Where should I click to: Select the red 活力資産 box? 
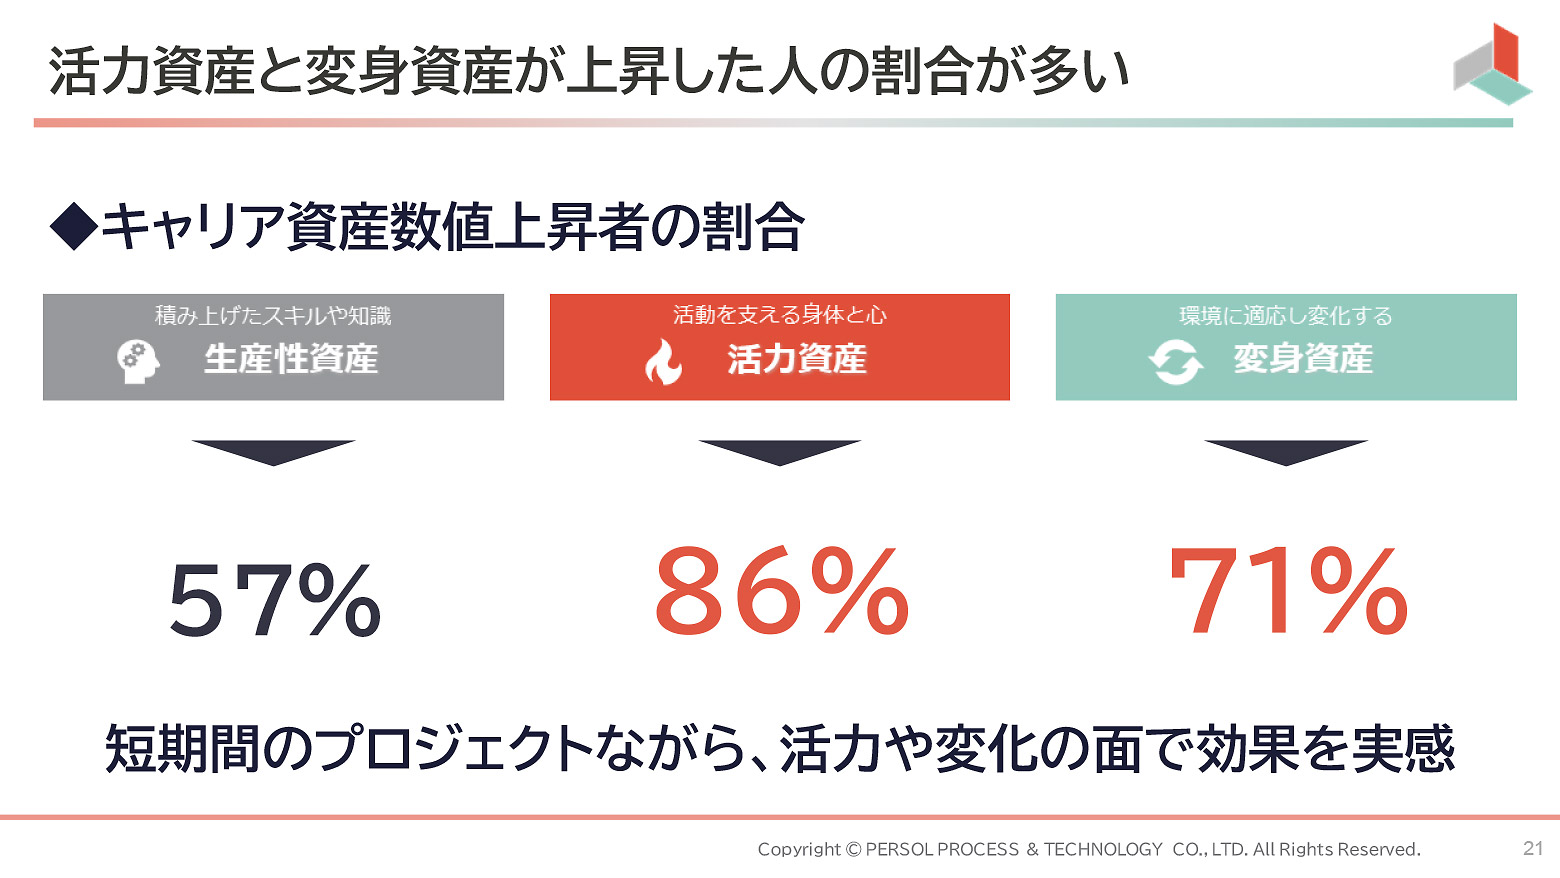[779, 347]
